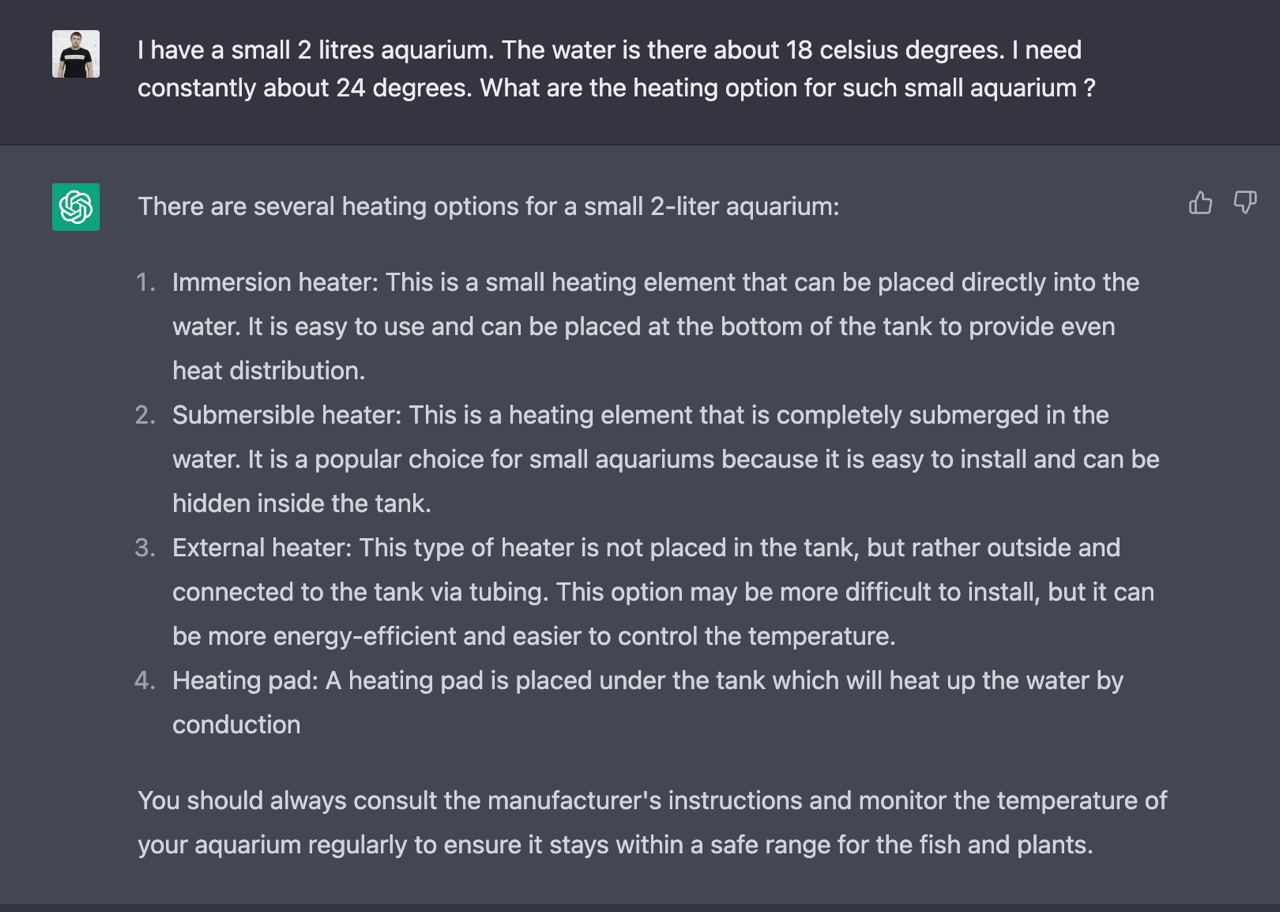Click list number 2 marker
Image resolution: width=1280 pixels, height=912 pixels.
[x=146, y=415]
